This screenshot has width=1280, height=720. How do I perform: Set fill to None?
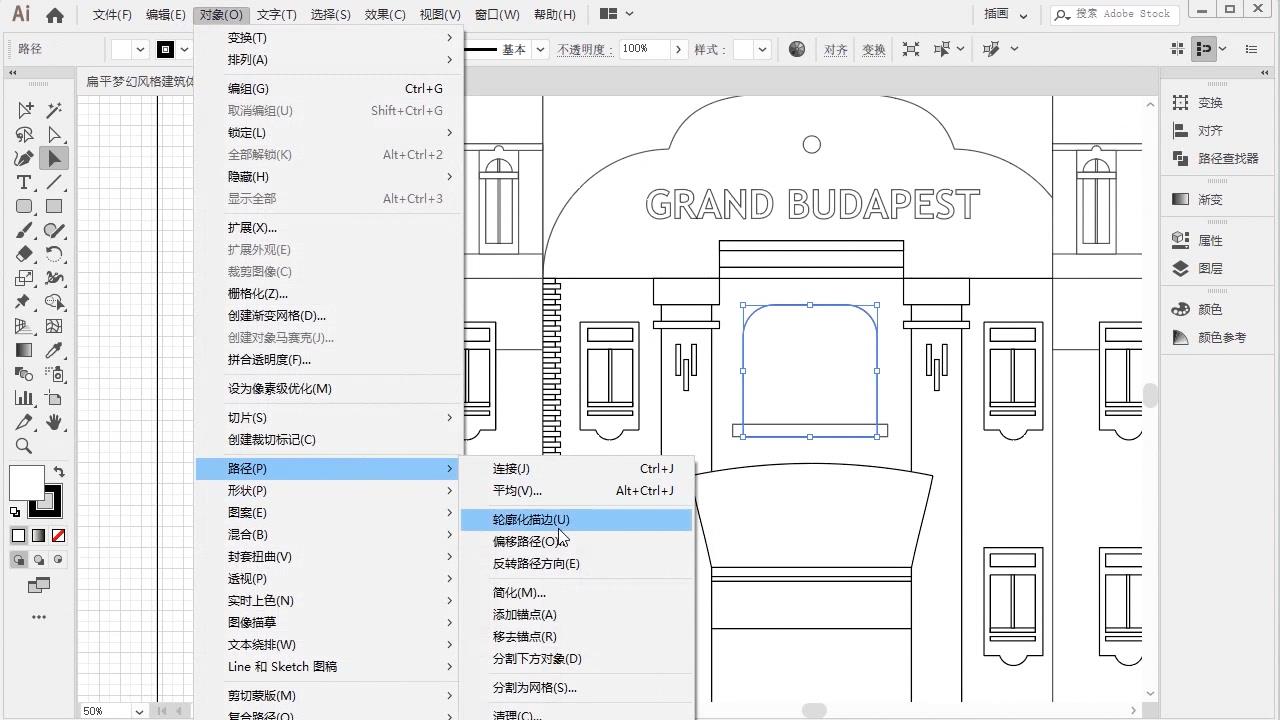[58, 536]
